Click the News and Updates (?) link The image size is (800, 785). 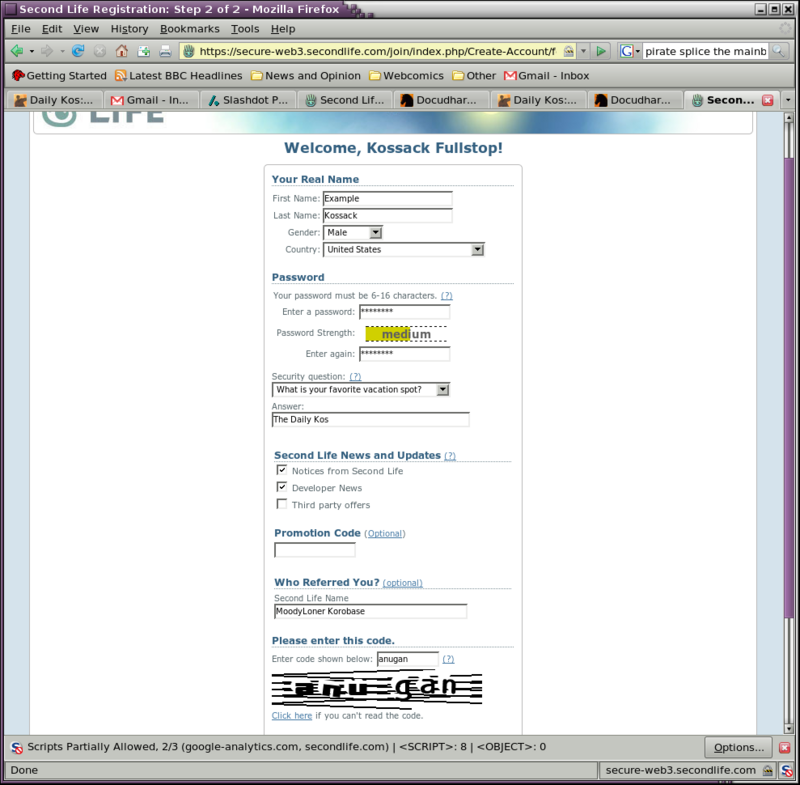(449, 456)
